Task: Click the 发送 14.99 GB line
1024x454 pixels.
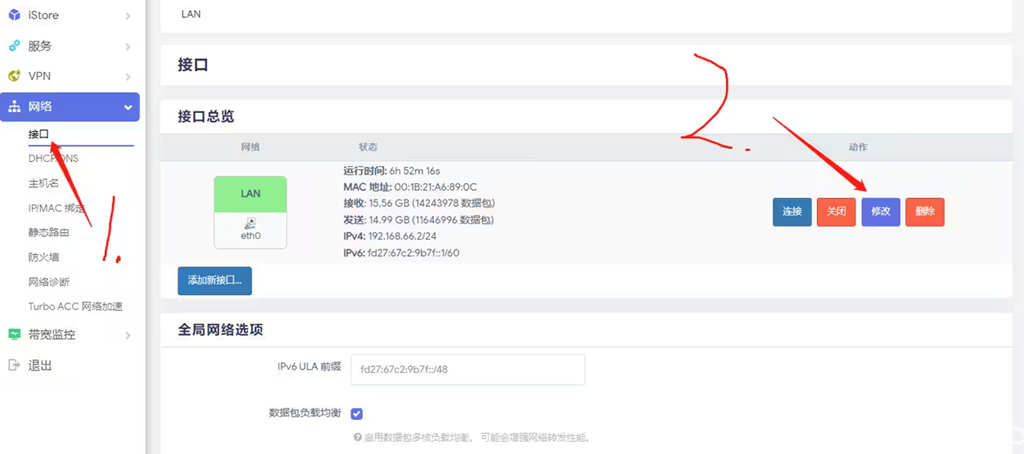Action: tap(419, 219)
